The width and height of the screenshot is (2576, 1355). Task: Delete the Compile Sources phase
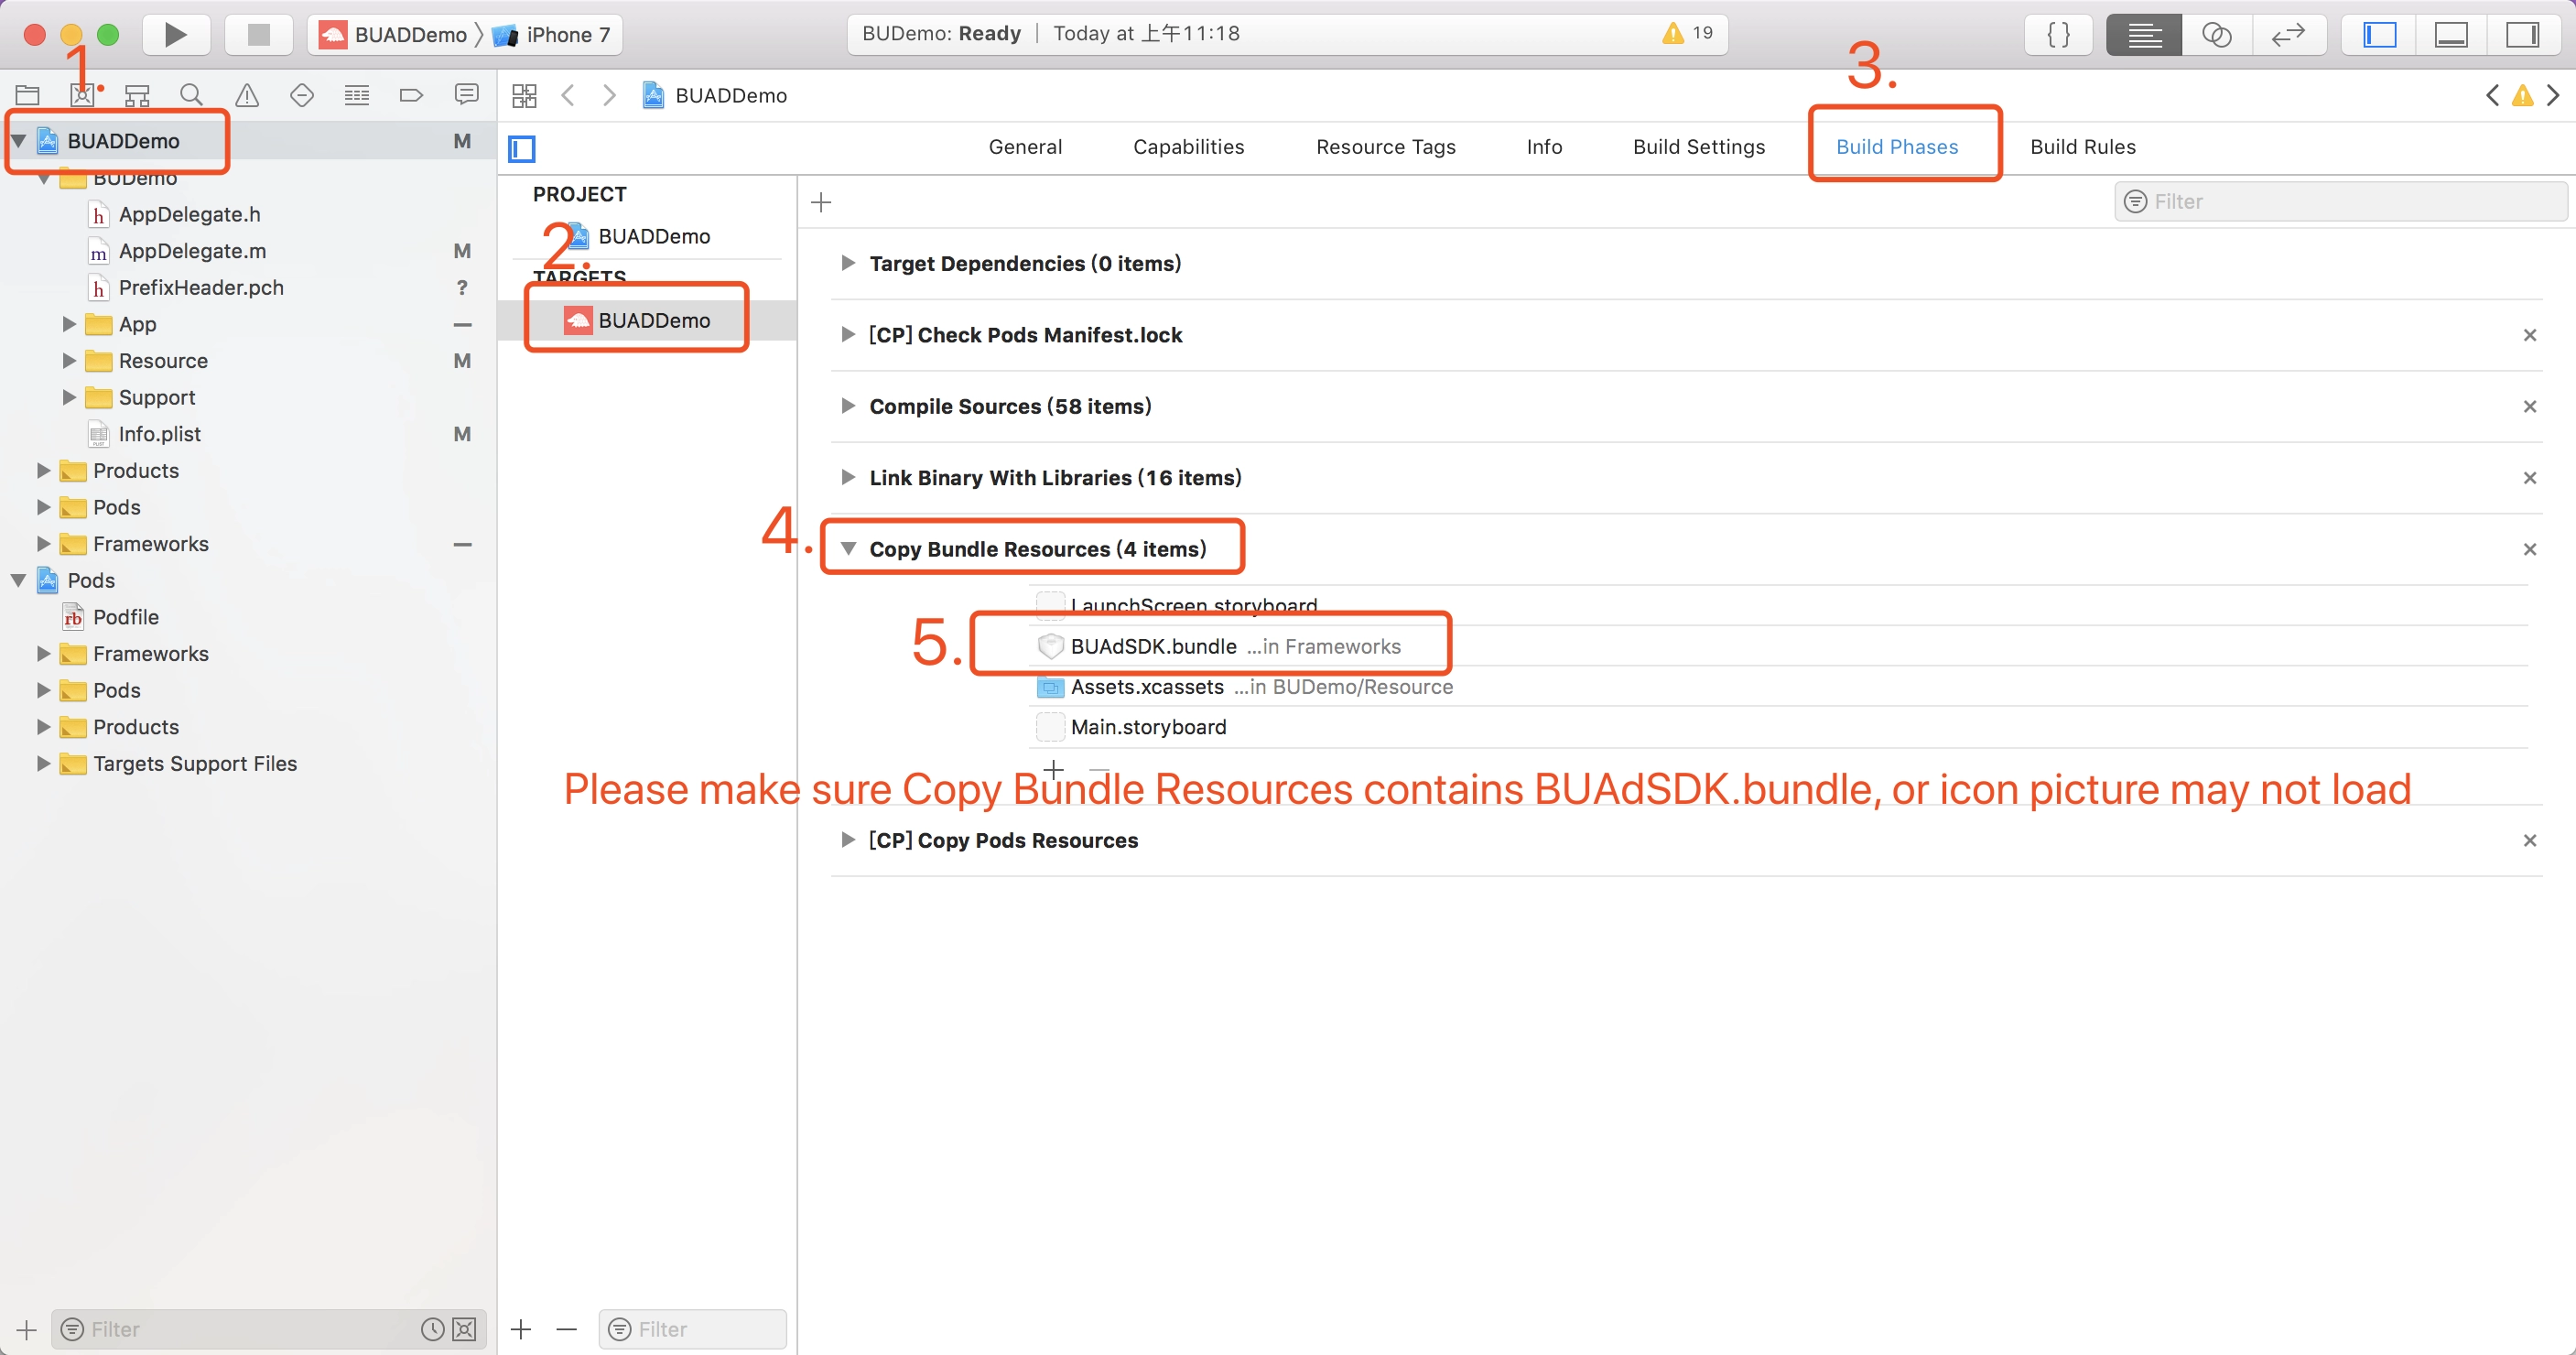[x=2530, y=406]
